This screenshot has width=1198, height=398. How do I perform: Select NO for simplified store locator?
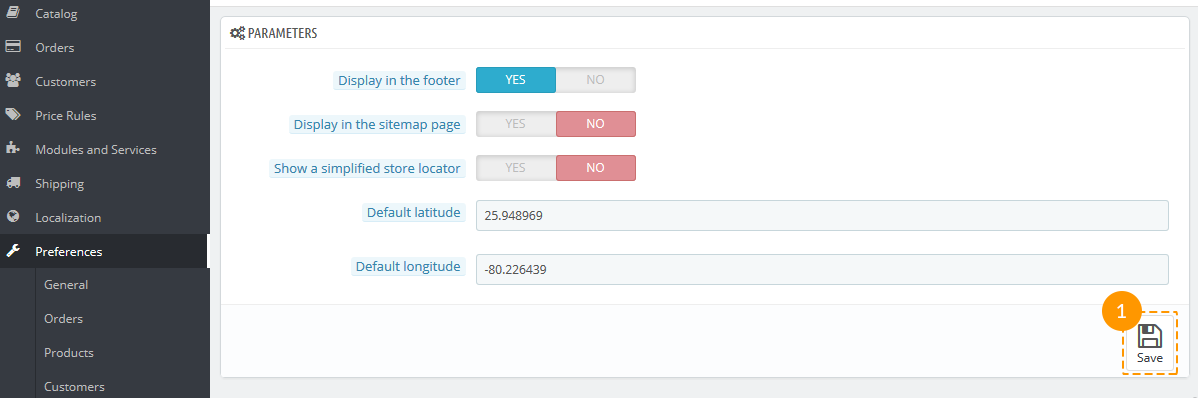[595, 168]
